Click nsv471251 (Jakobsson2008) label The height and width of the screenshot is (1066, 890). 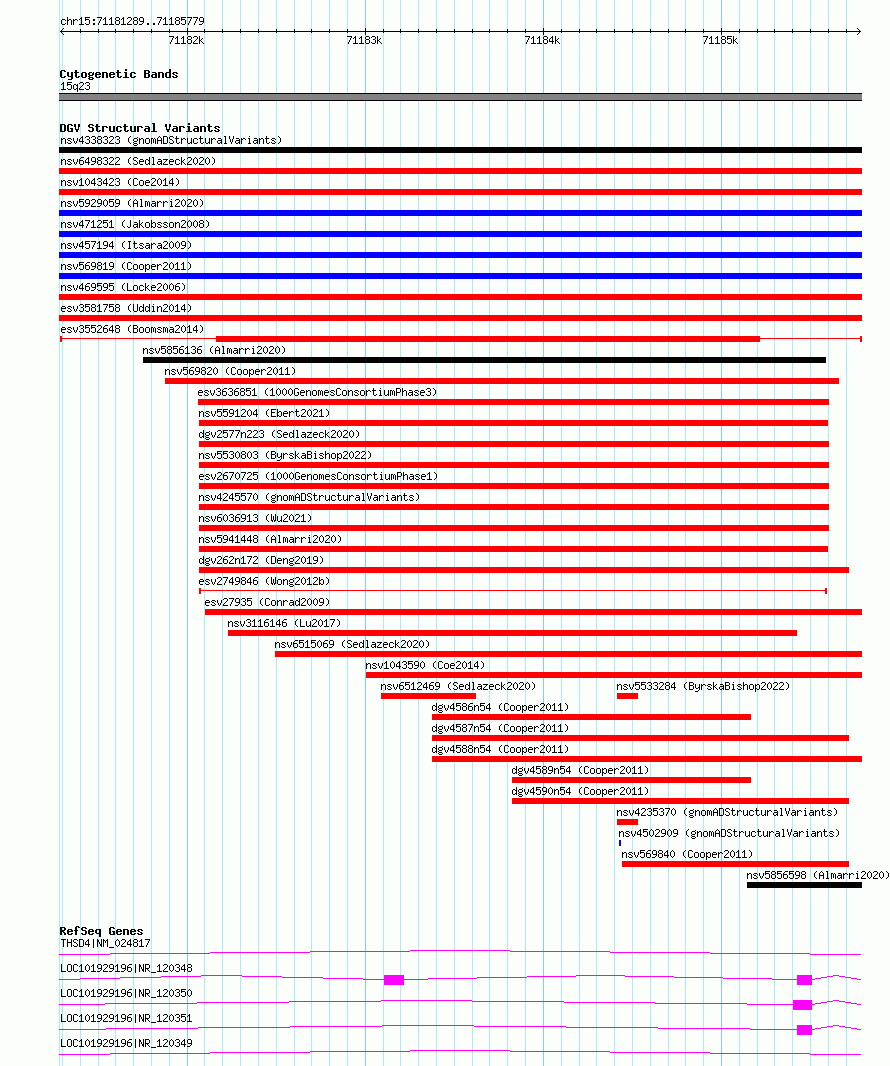135,224
